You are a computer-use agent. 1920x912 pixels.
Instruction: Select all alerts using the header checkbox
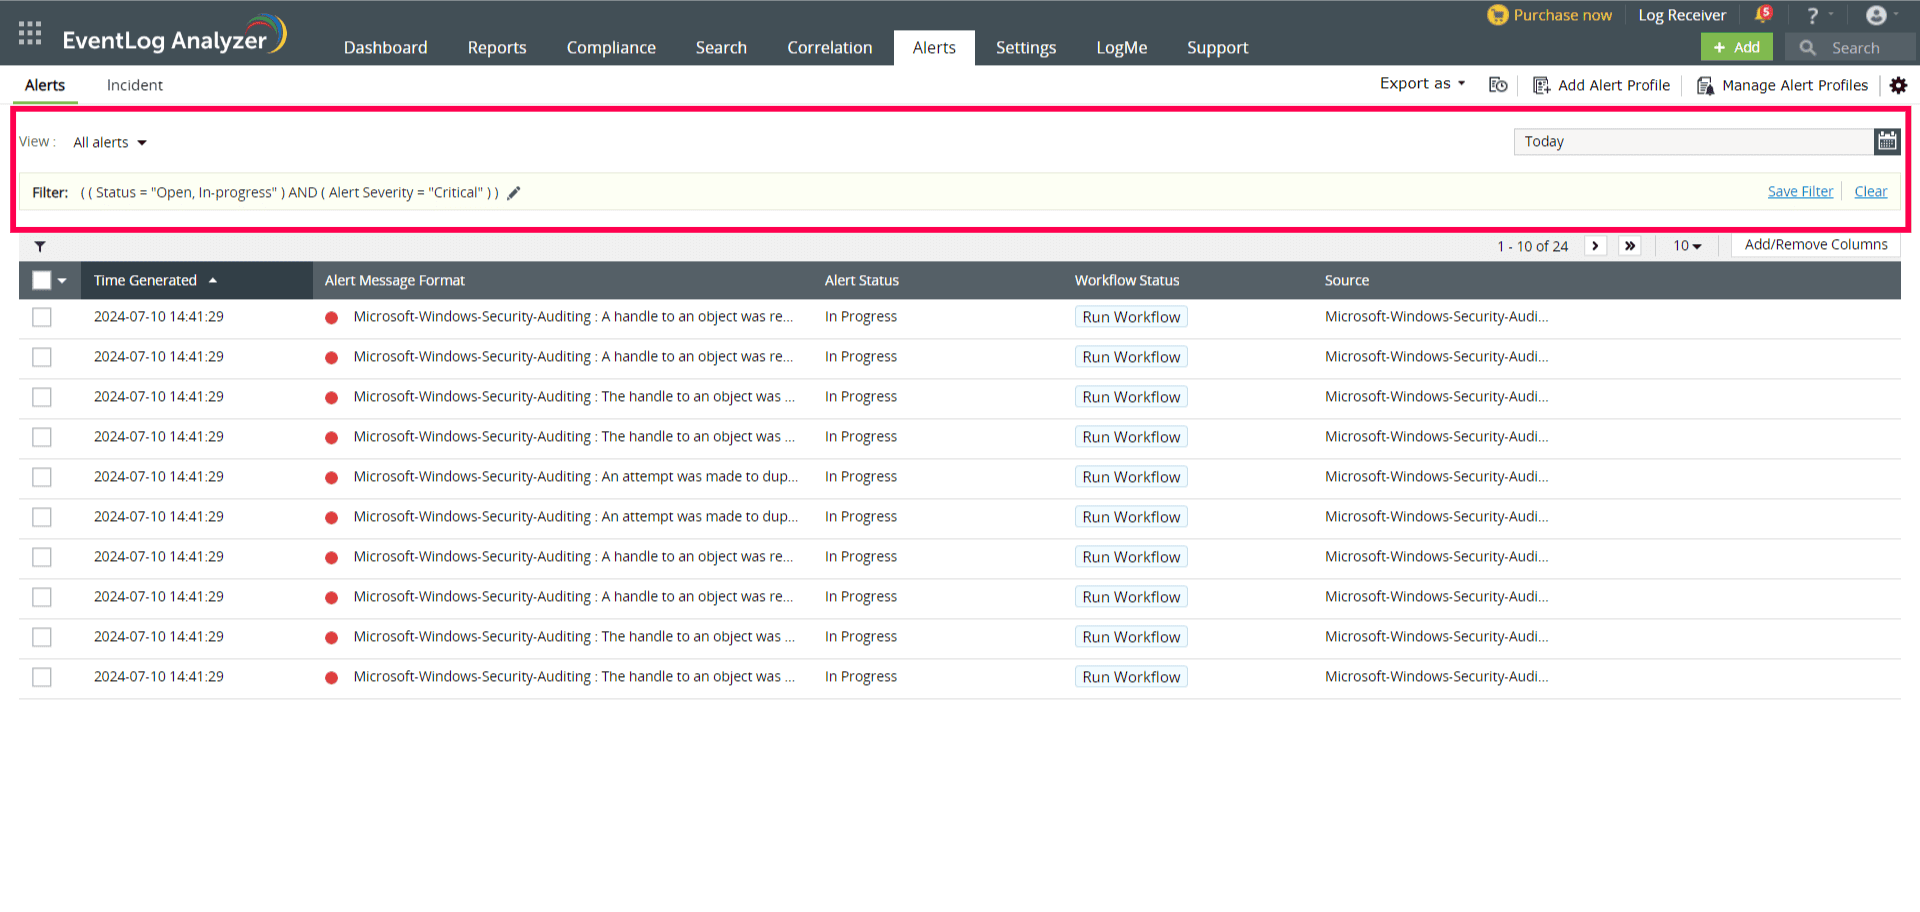click(40, 280)
